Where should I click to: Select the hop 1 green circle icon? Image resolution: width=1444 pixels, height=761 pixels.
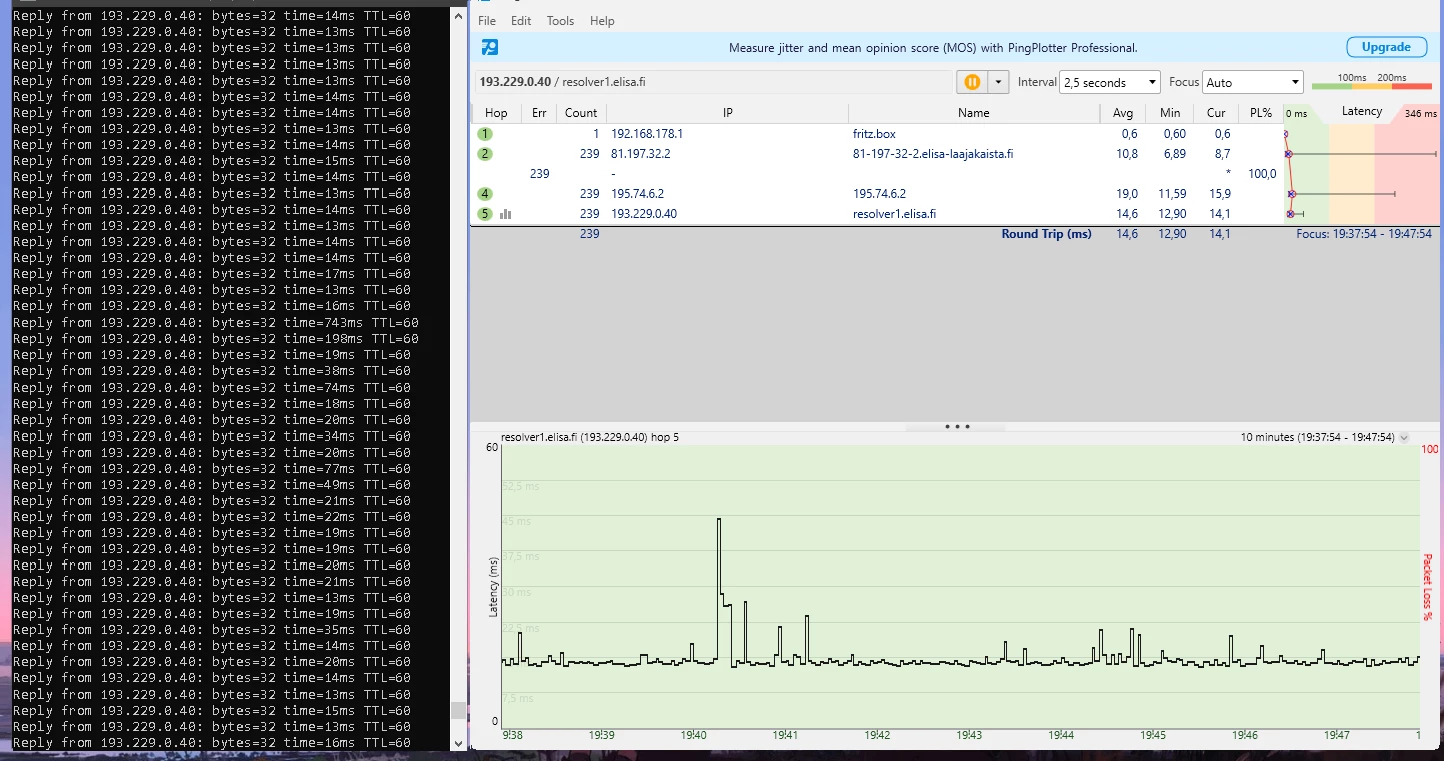[x=485, y=134]
